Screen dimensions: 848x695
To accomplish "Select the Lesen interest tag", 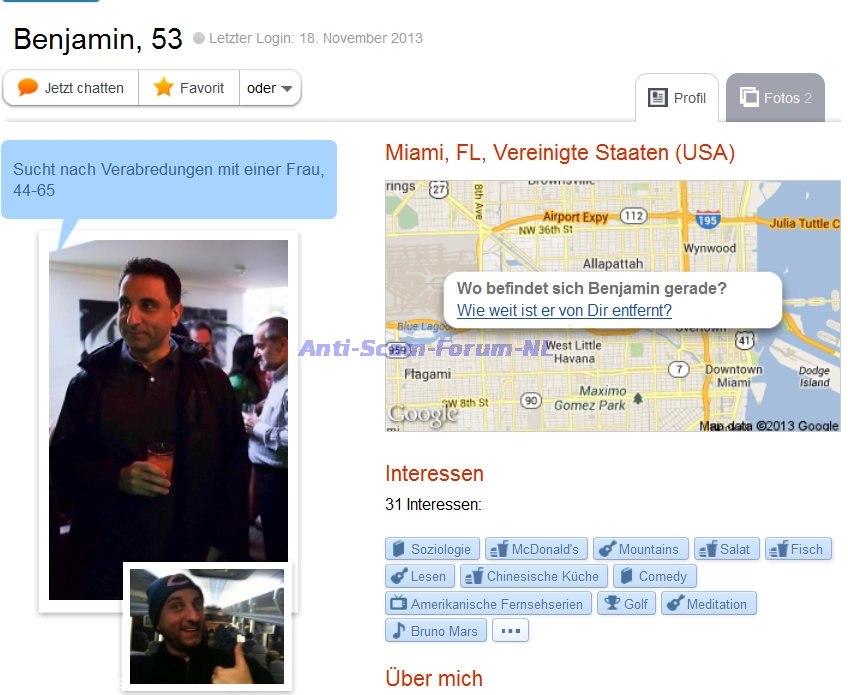I will coord(420,576).
